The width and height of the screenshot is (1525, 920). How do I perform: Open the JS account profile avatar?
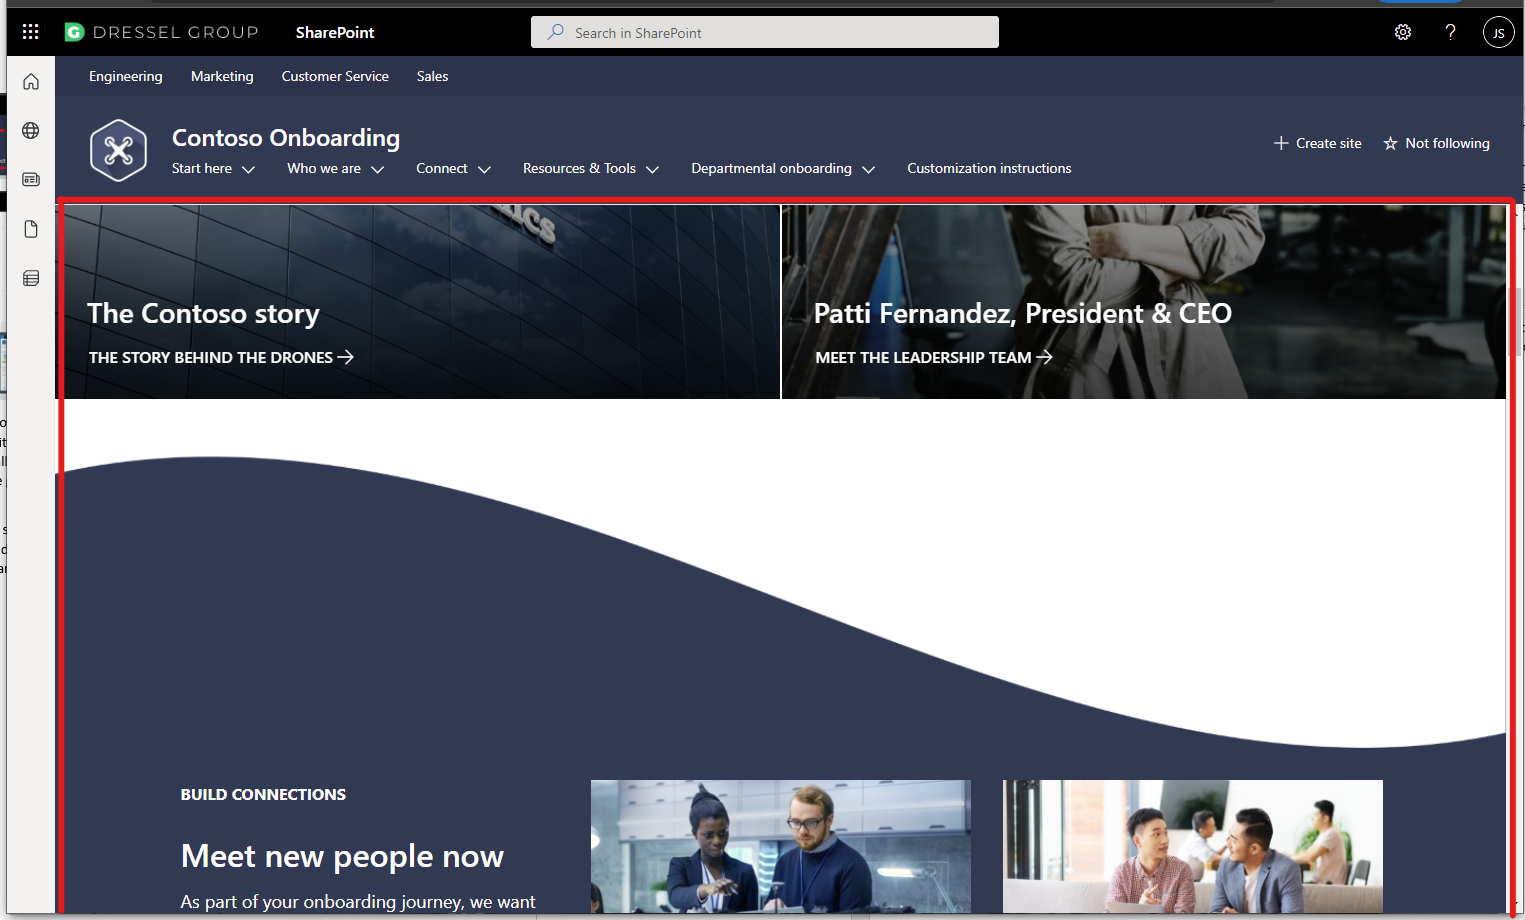(x=1498, y=32)
